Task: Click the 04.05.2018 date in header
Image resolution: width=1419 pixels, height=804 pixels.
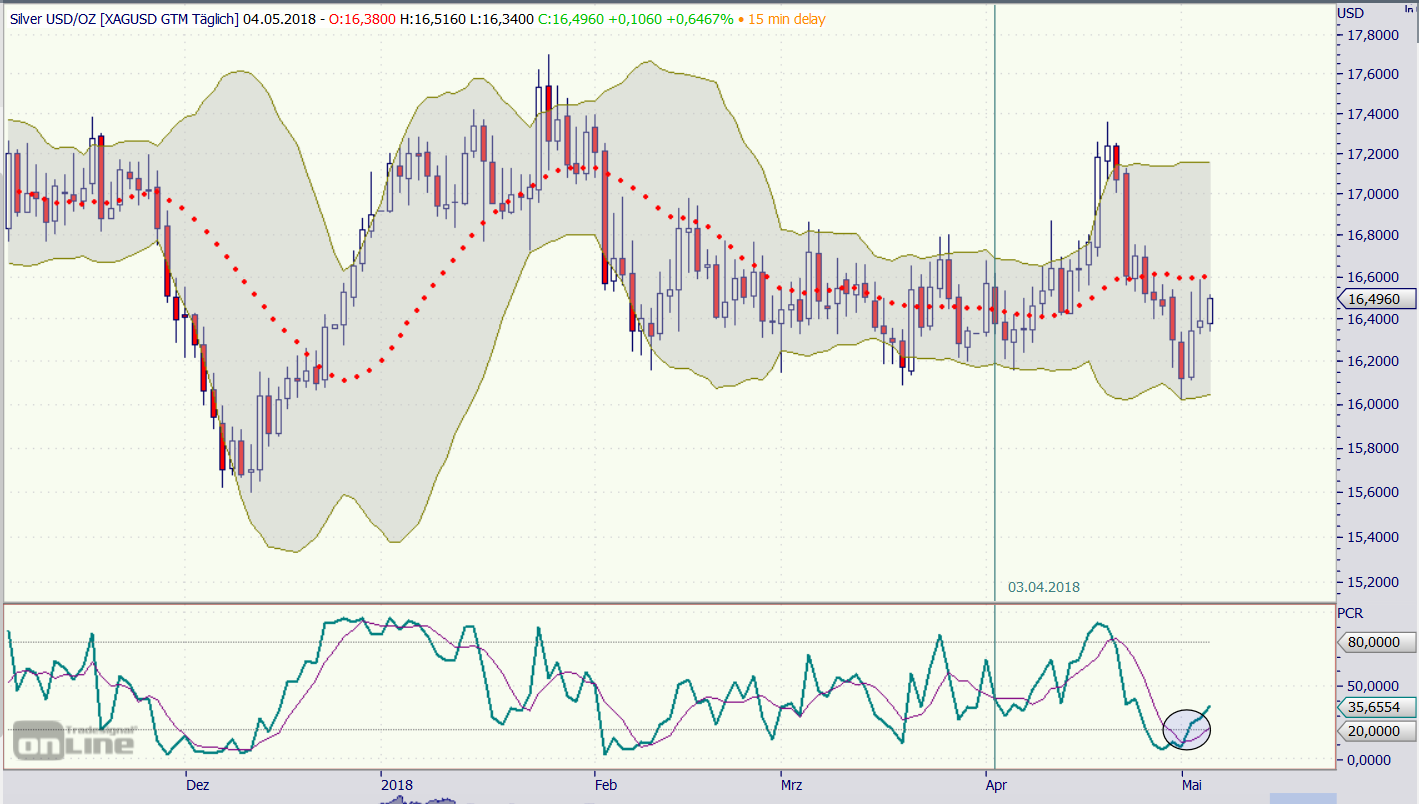Action: pos(279,19)
